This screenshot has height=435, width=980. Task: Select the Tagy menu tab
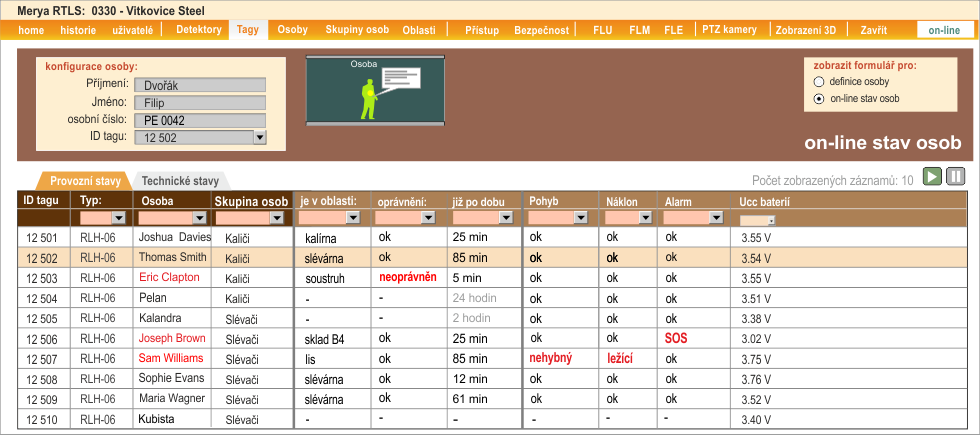point(248,29)
